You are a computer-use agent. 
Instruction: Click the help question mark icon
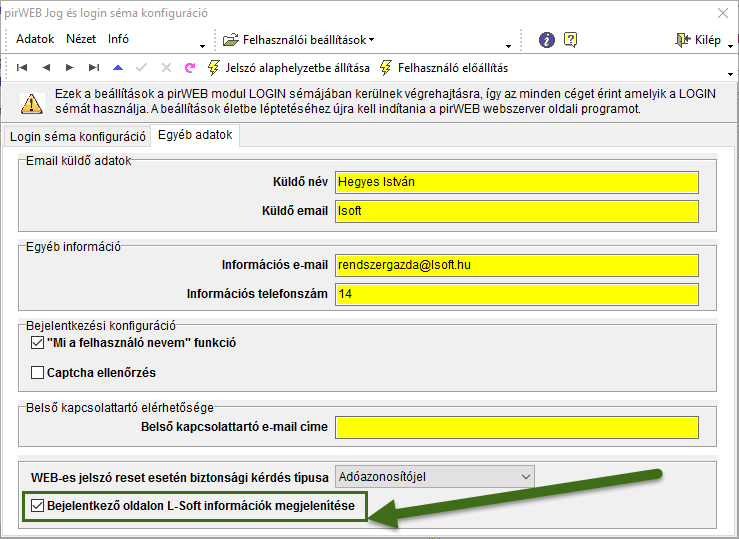pyautogui.click(x=571, y=40)
